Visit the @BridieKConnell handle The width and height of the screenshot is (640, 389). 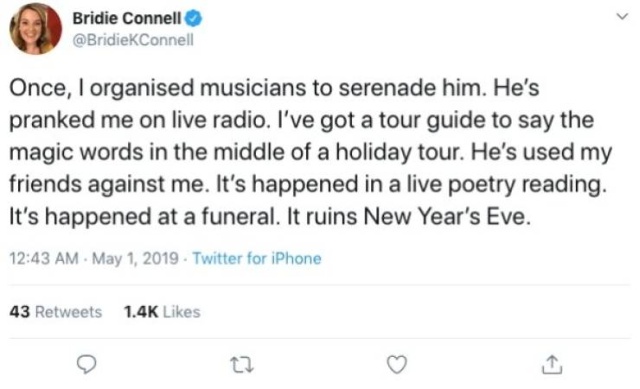click(x=133, y=40)
